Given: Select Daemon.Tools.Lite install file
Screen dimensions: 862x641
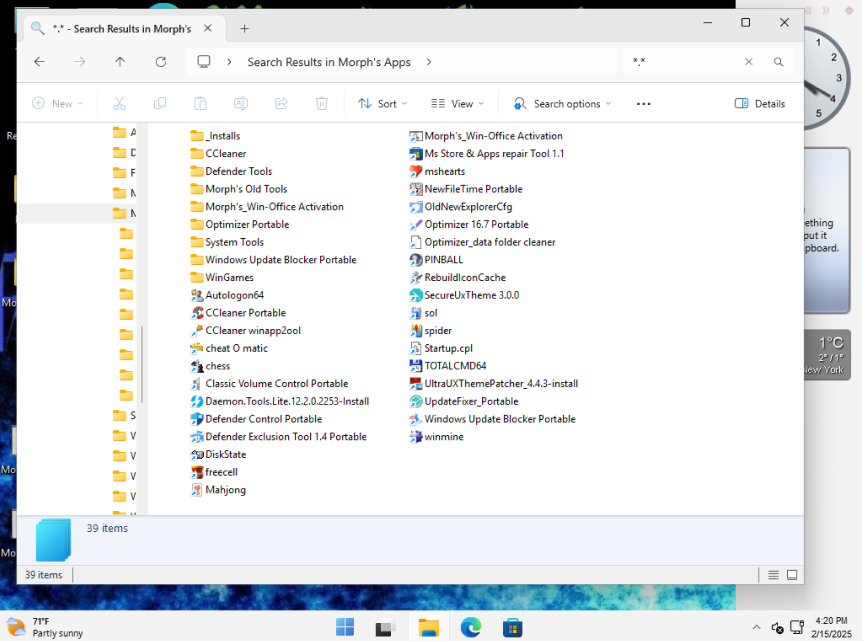Looking at the screenshot, I should (x=280, y=401).
